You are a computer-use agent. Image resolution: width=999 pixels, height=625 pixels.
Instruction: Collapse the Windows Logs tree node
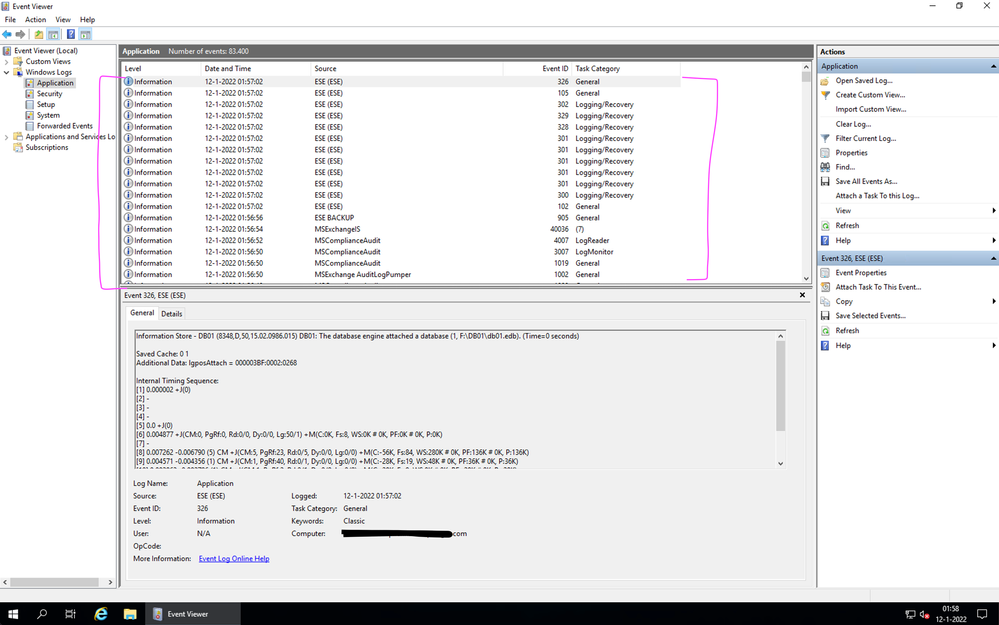tap(6, 73)
